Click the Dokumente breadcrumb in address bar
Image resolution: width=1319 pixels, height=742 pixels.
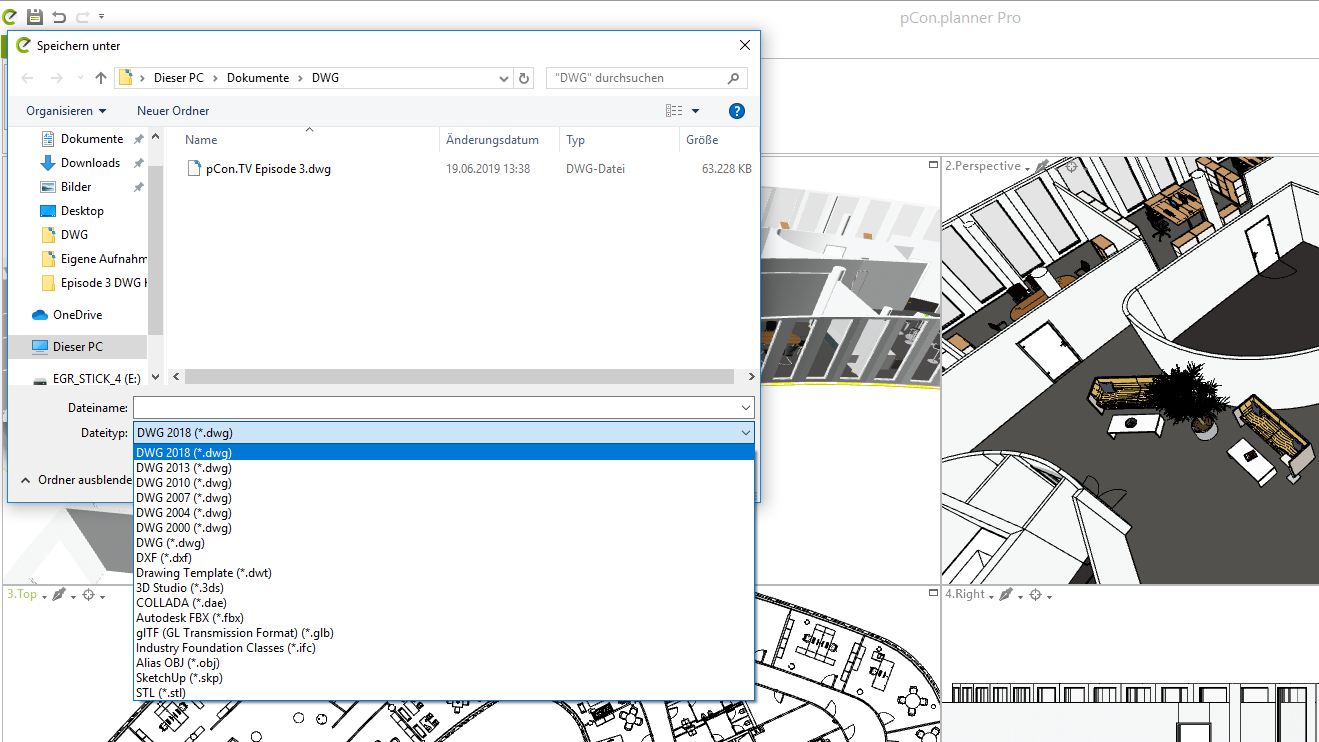258,78
